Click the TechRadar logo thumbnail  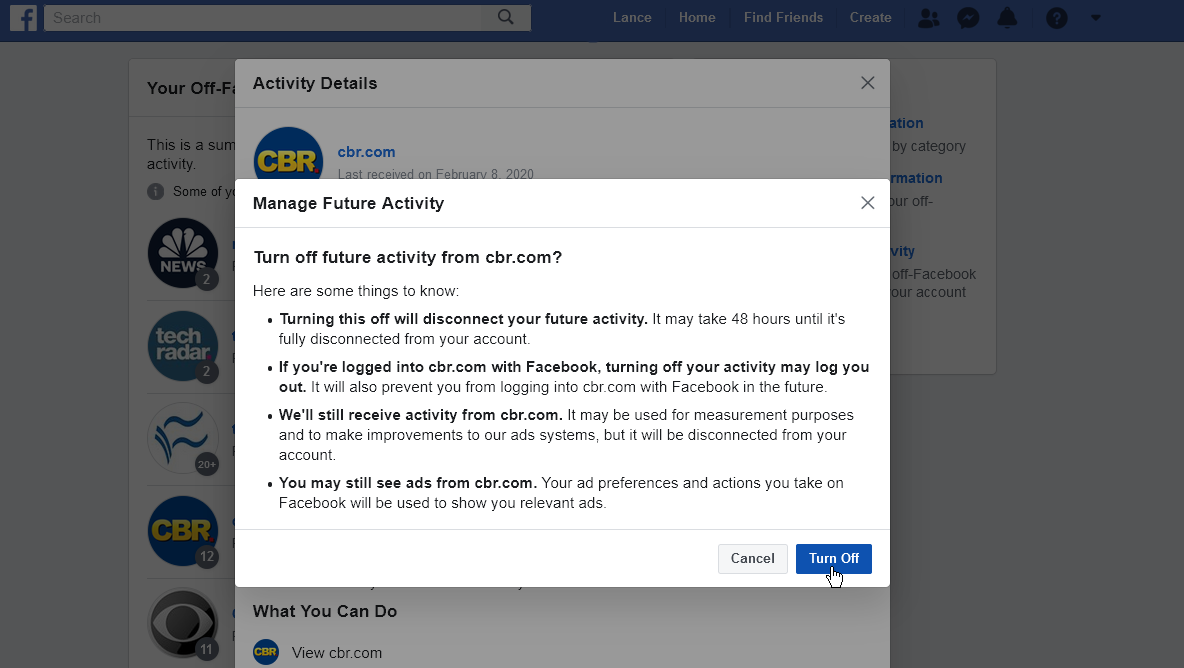pyautogui.click(x=183, y=346)
